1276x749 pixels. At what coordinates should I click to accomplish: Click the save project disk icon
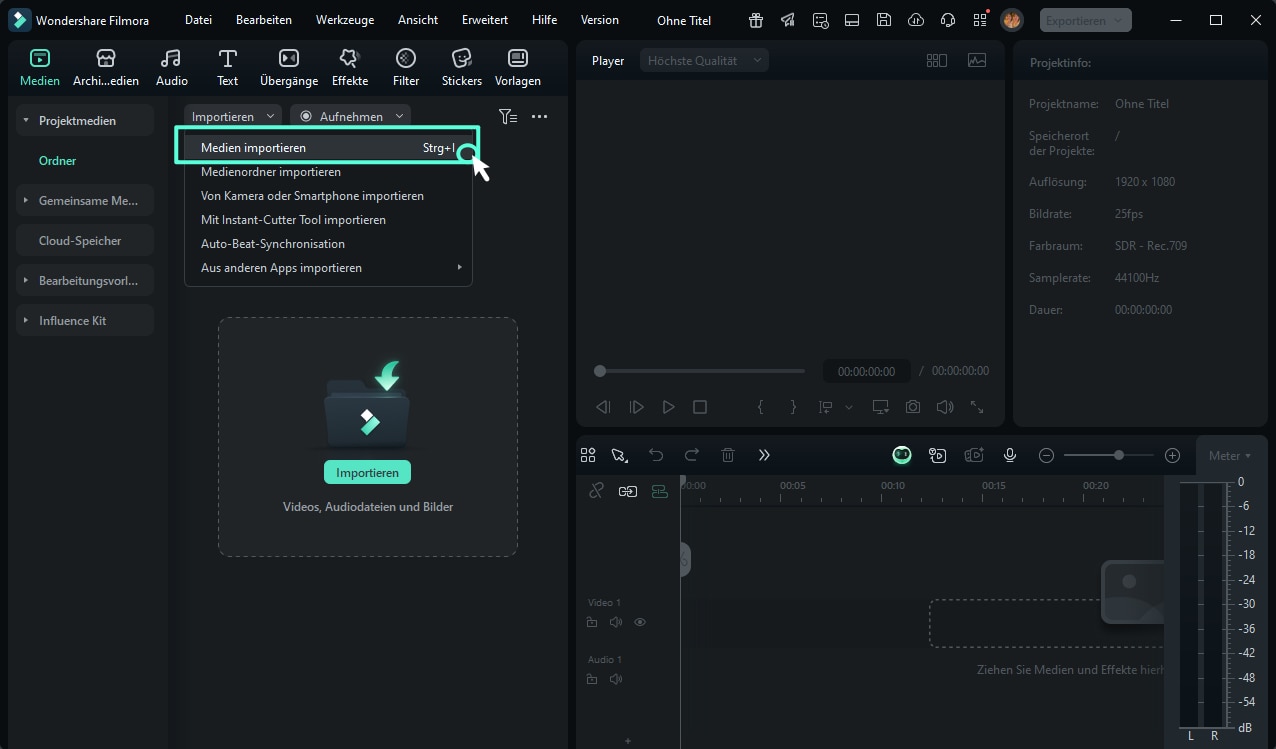(x=884, y=20)
